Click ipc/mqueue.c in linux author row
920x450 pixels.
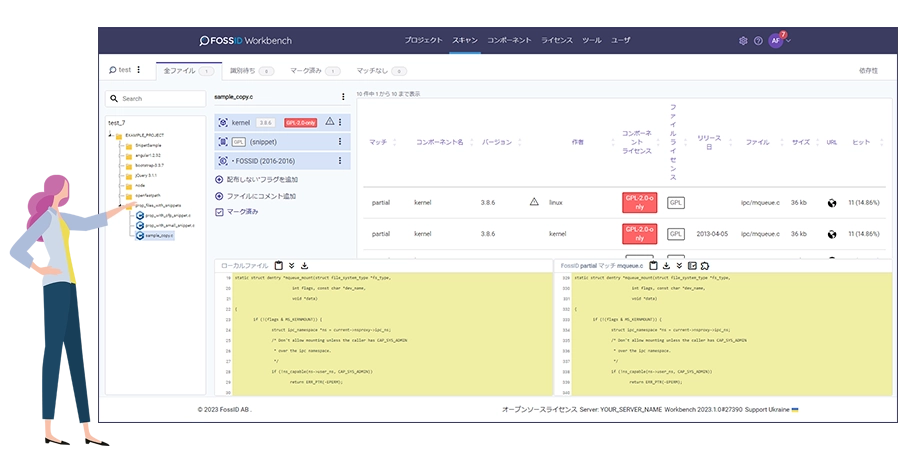(760, 203)
